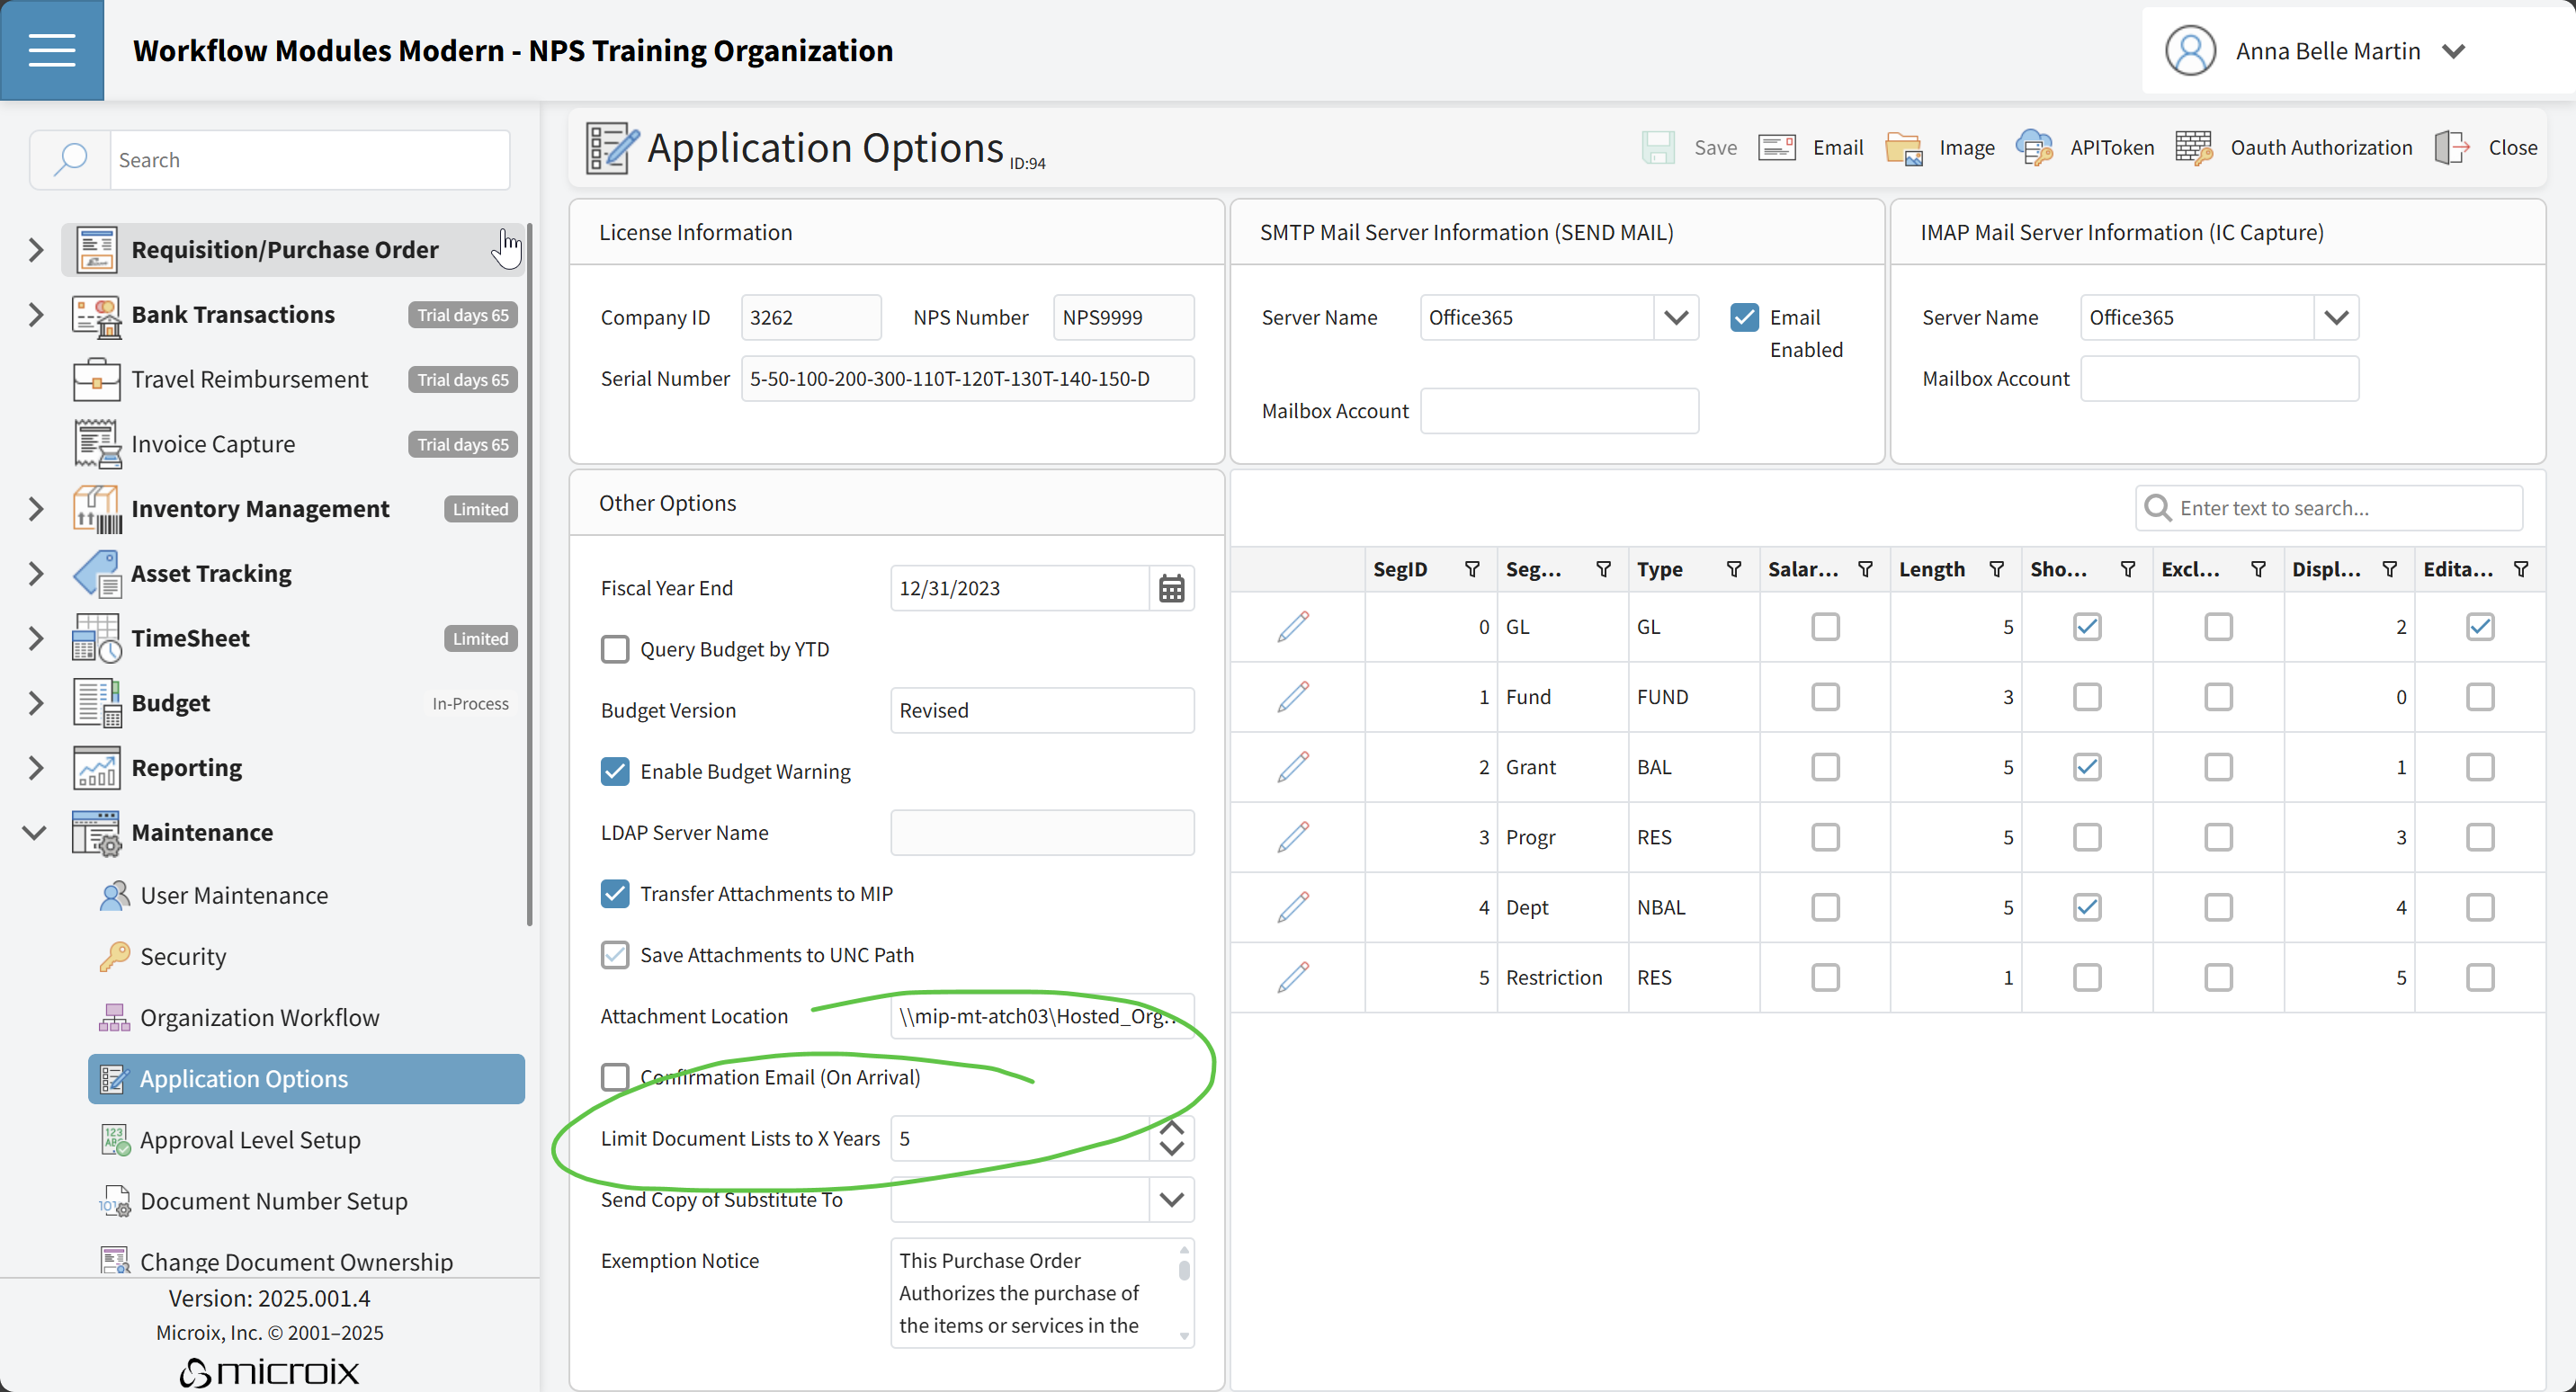The width and height of the screenshot is (2576, 1392).
Task: Collapse the Maintenance tree section
Action: pos(35,832)
